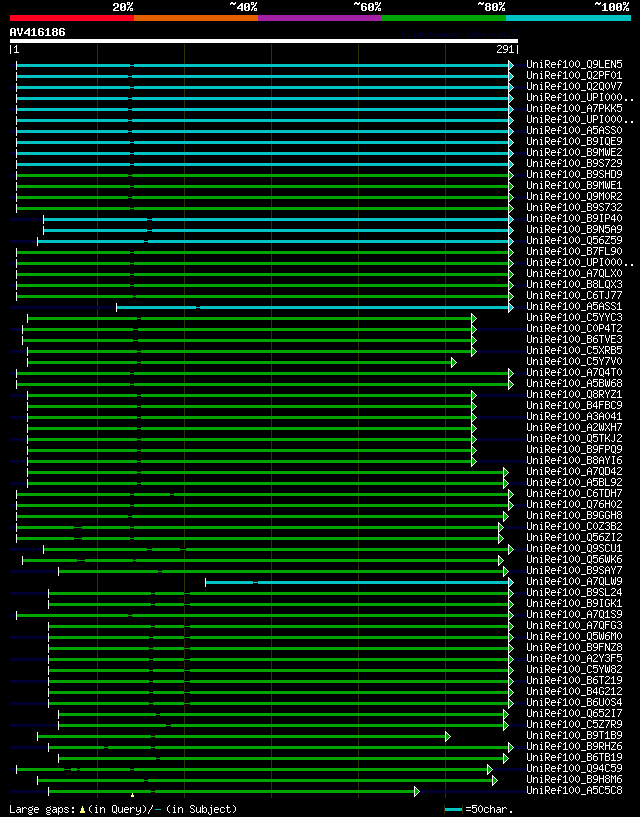Select the UniRef100_C0P4T2 label
Viewport: 640px width, 817px height.
574,329
